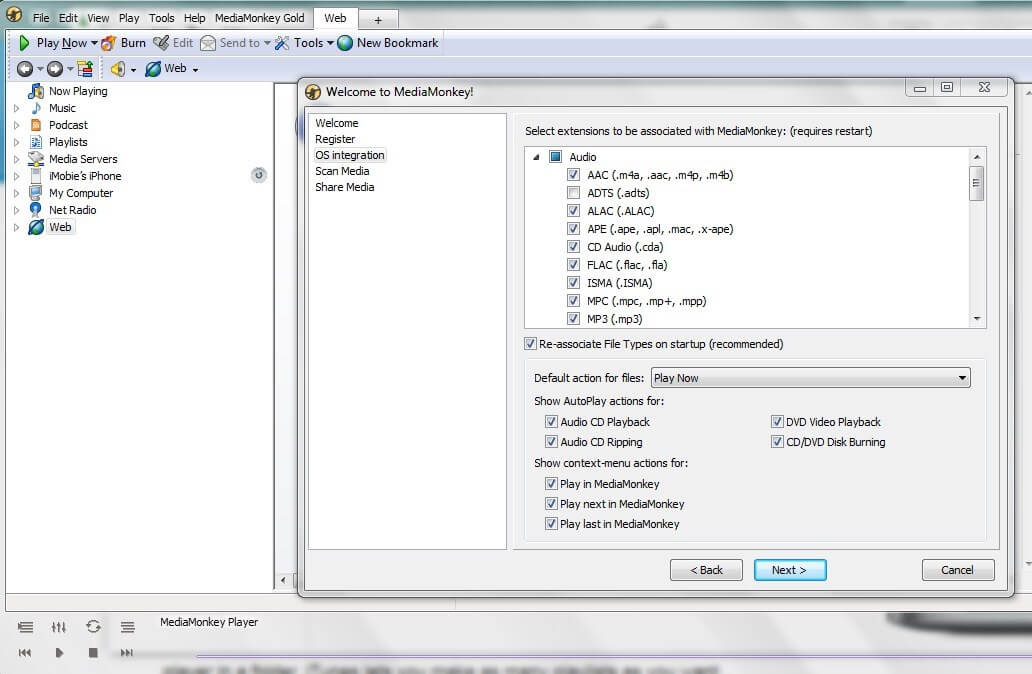
Task: Go back with the navigation back arrow
Action: click(25, 68)
